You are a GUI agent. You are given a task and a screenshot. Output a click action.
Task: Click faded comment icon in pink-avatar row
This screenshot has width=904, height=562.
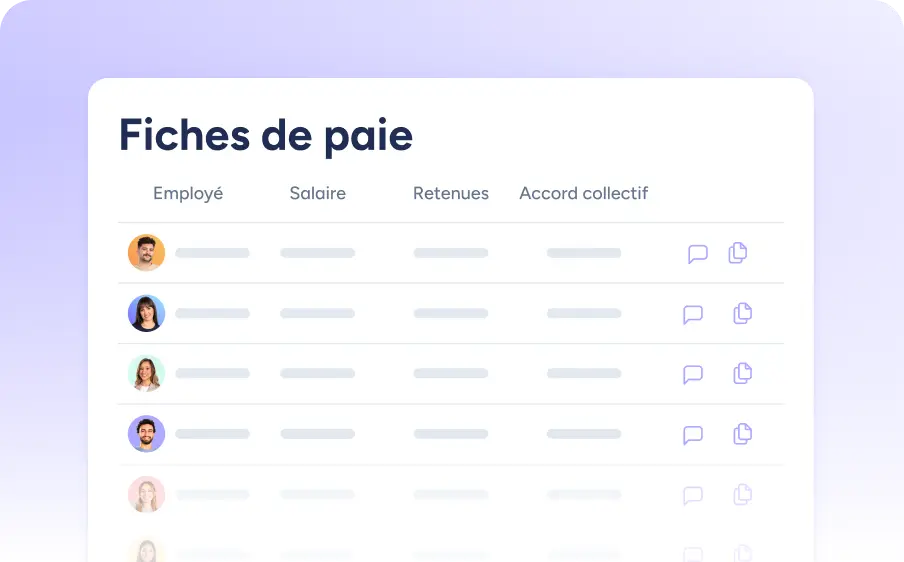(692, 495)
